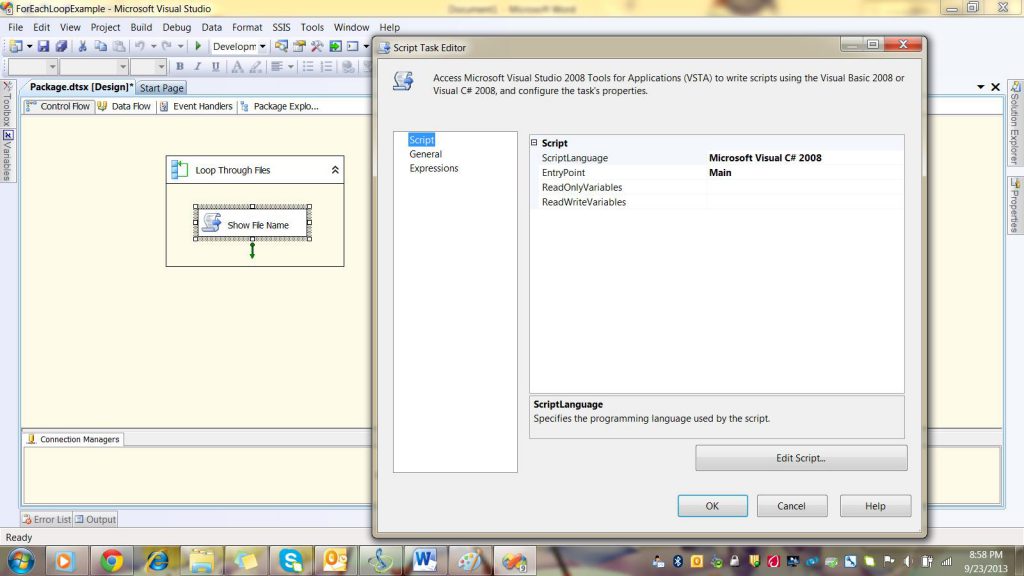The height and width of the screenshot is (576, 1024).
Task: Collapse the Loop Through Files container
Action: (x=335, y=170)
